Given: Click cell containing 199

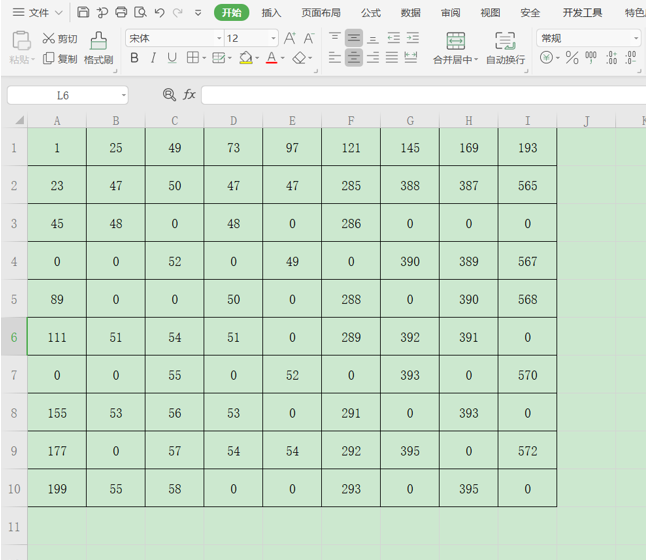Looking at the screenshot, I should pyautogui.click(x=57, y=489).
